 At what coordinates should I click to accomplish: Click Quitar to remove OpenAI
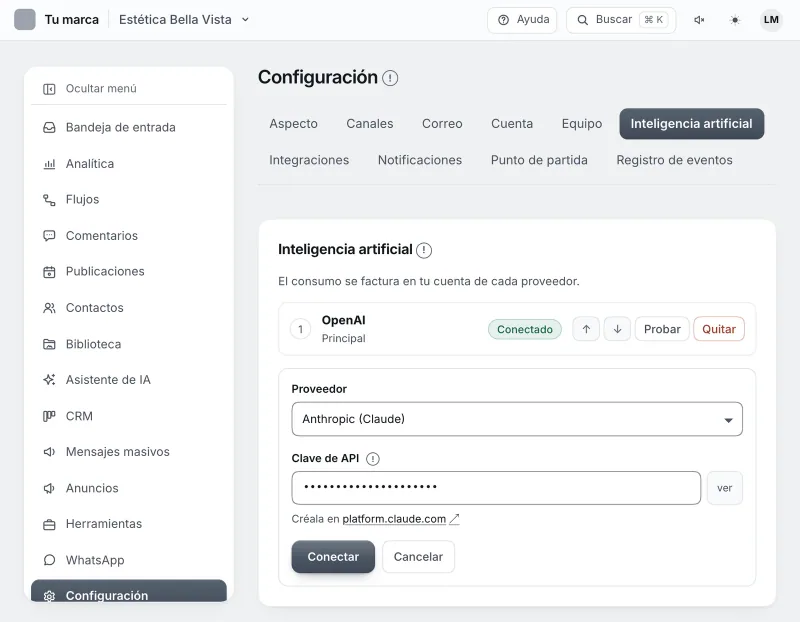719,329
